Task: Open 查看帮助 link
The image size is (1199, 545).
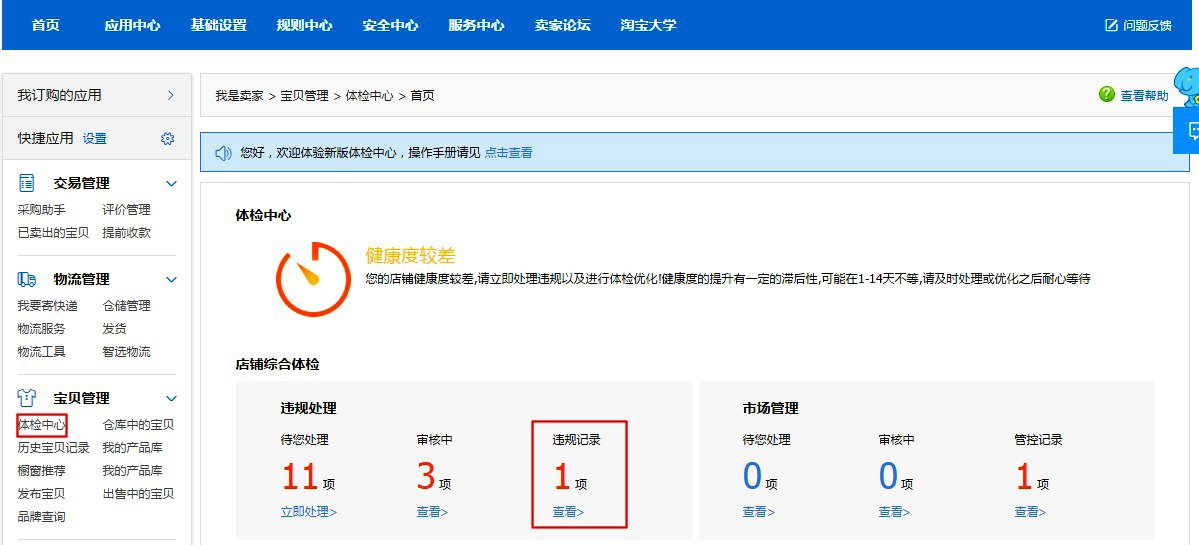Action: click(1145, 96)
